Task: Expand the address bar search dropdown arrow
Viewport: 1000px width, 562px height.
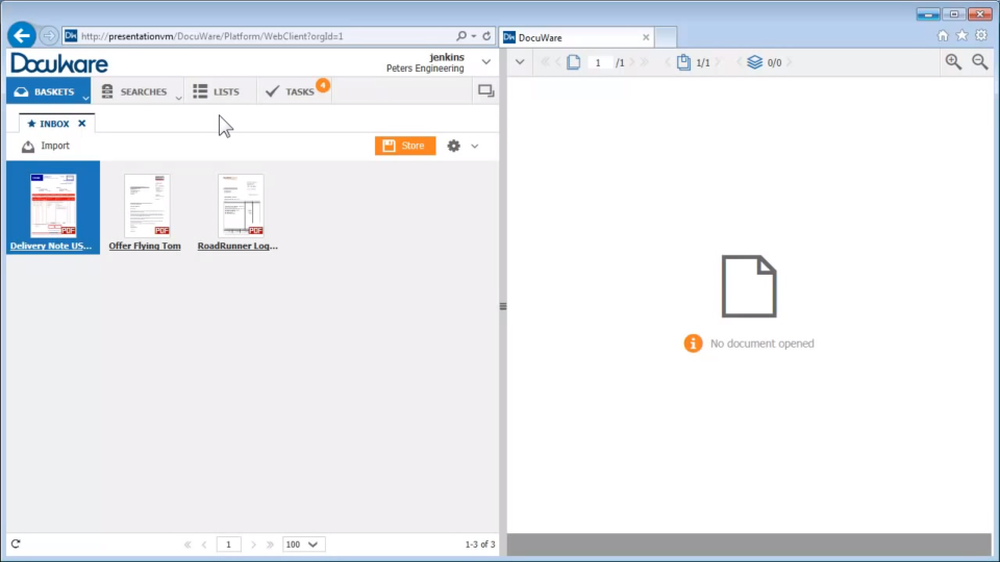Action: (x=473, y=36)
